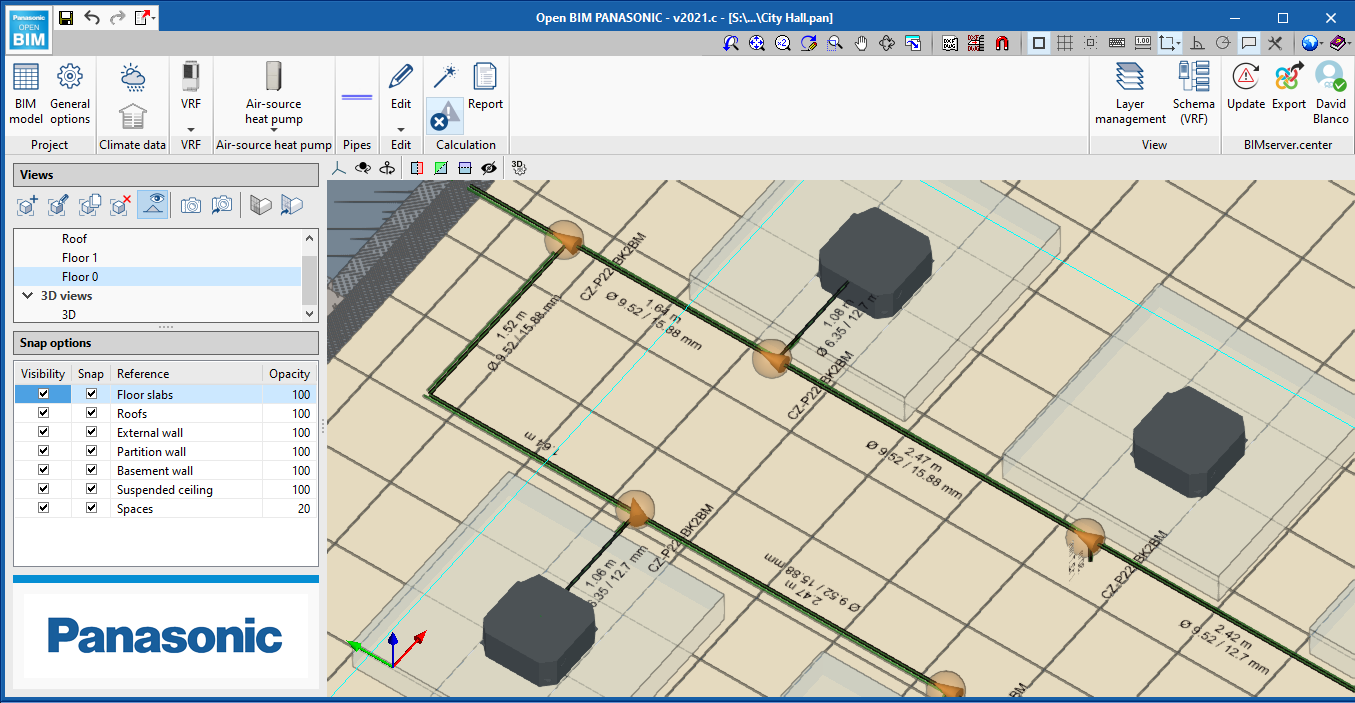This screenshot has width=1355, height=703.
Task: Click the Edit pencil tool
Action: tap(401, 86)
